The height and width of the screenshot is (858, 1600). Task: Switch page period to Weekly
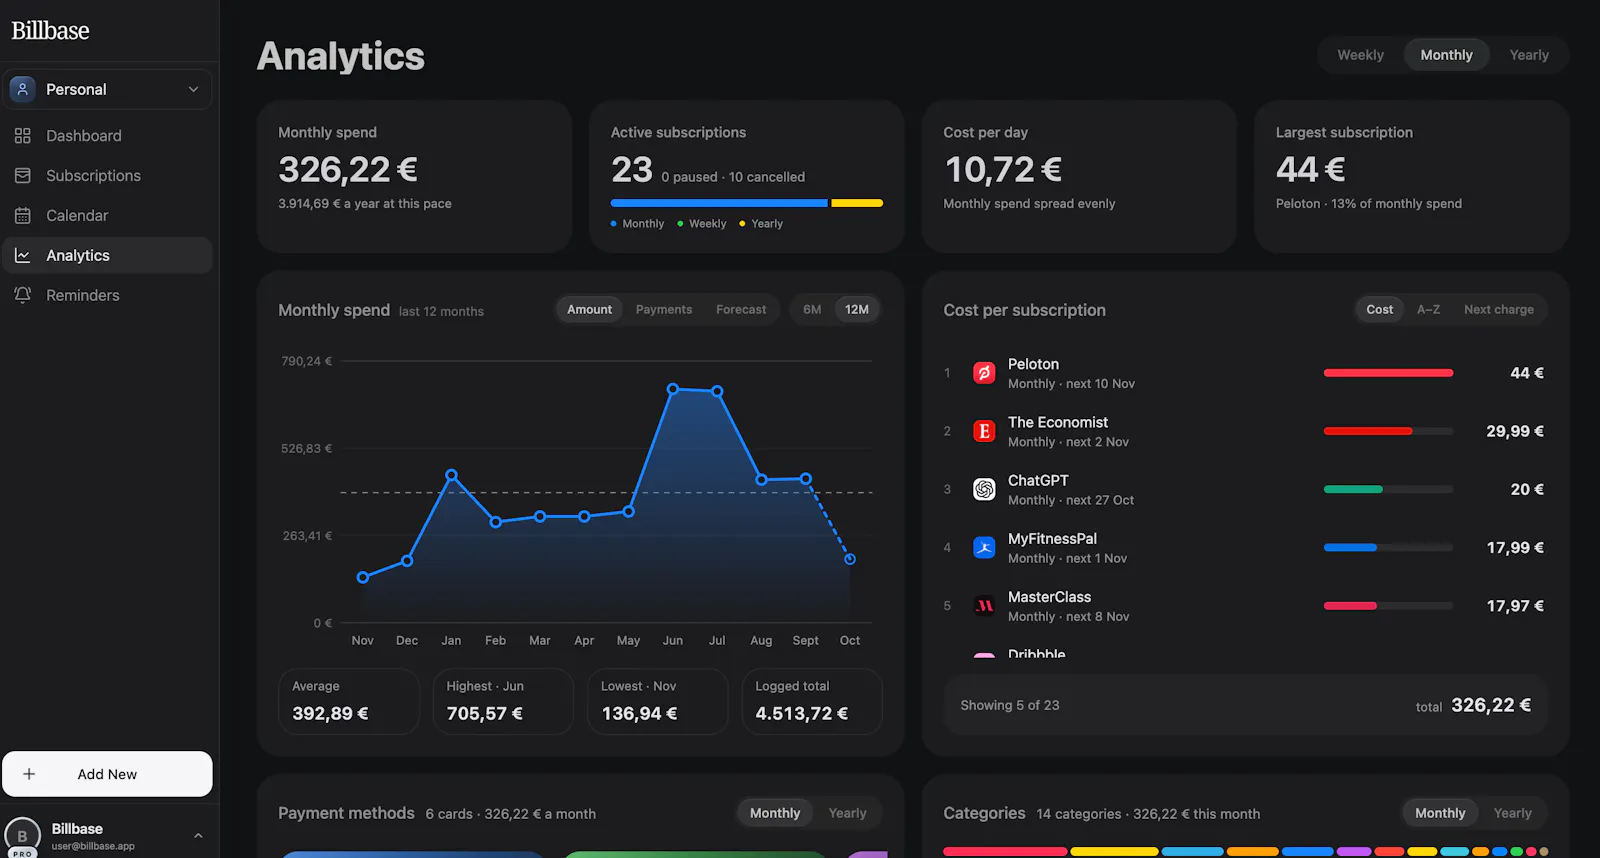pyautogui.click(x=1360, y=55)
